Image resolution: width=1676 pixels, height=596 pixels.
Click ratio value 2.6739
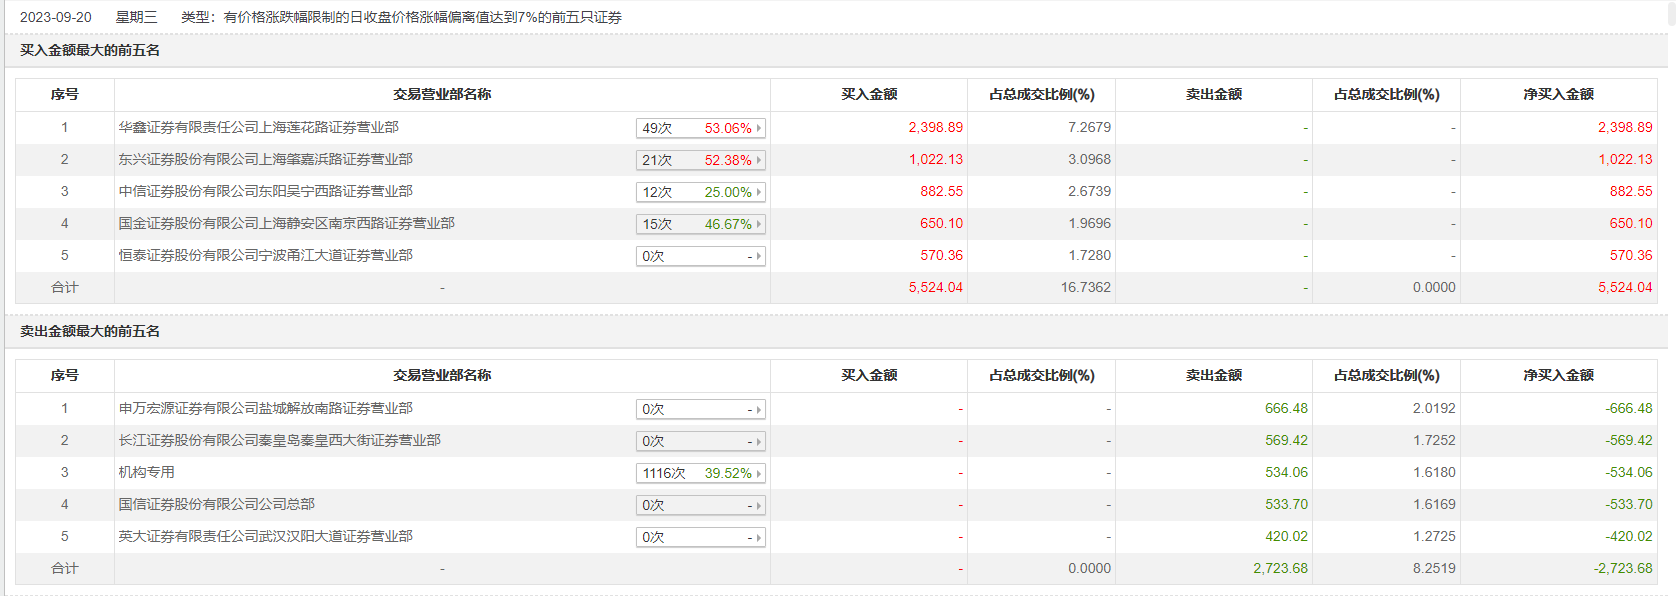tap(1089, 191)
